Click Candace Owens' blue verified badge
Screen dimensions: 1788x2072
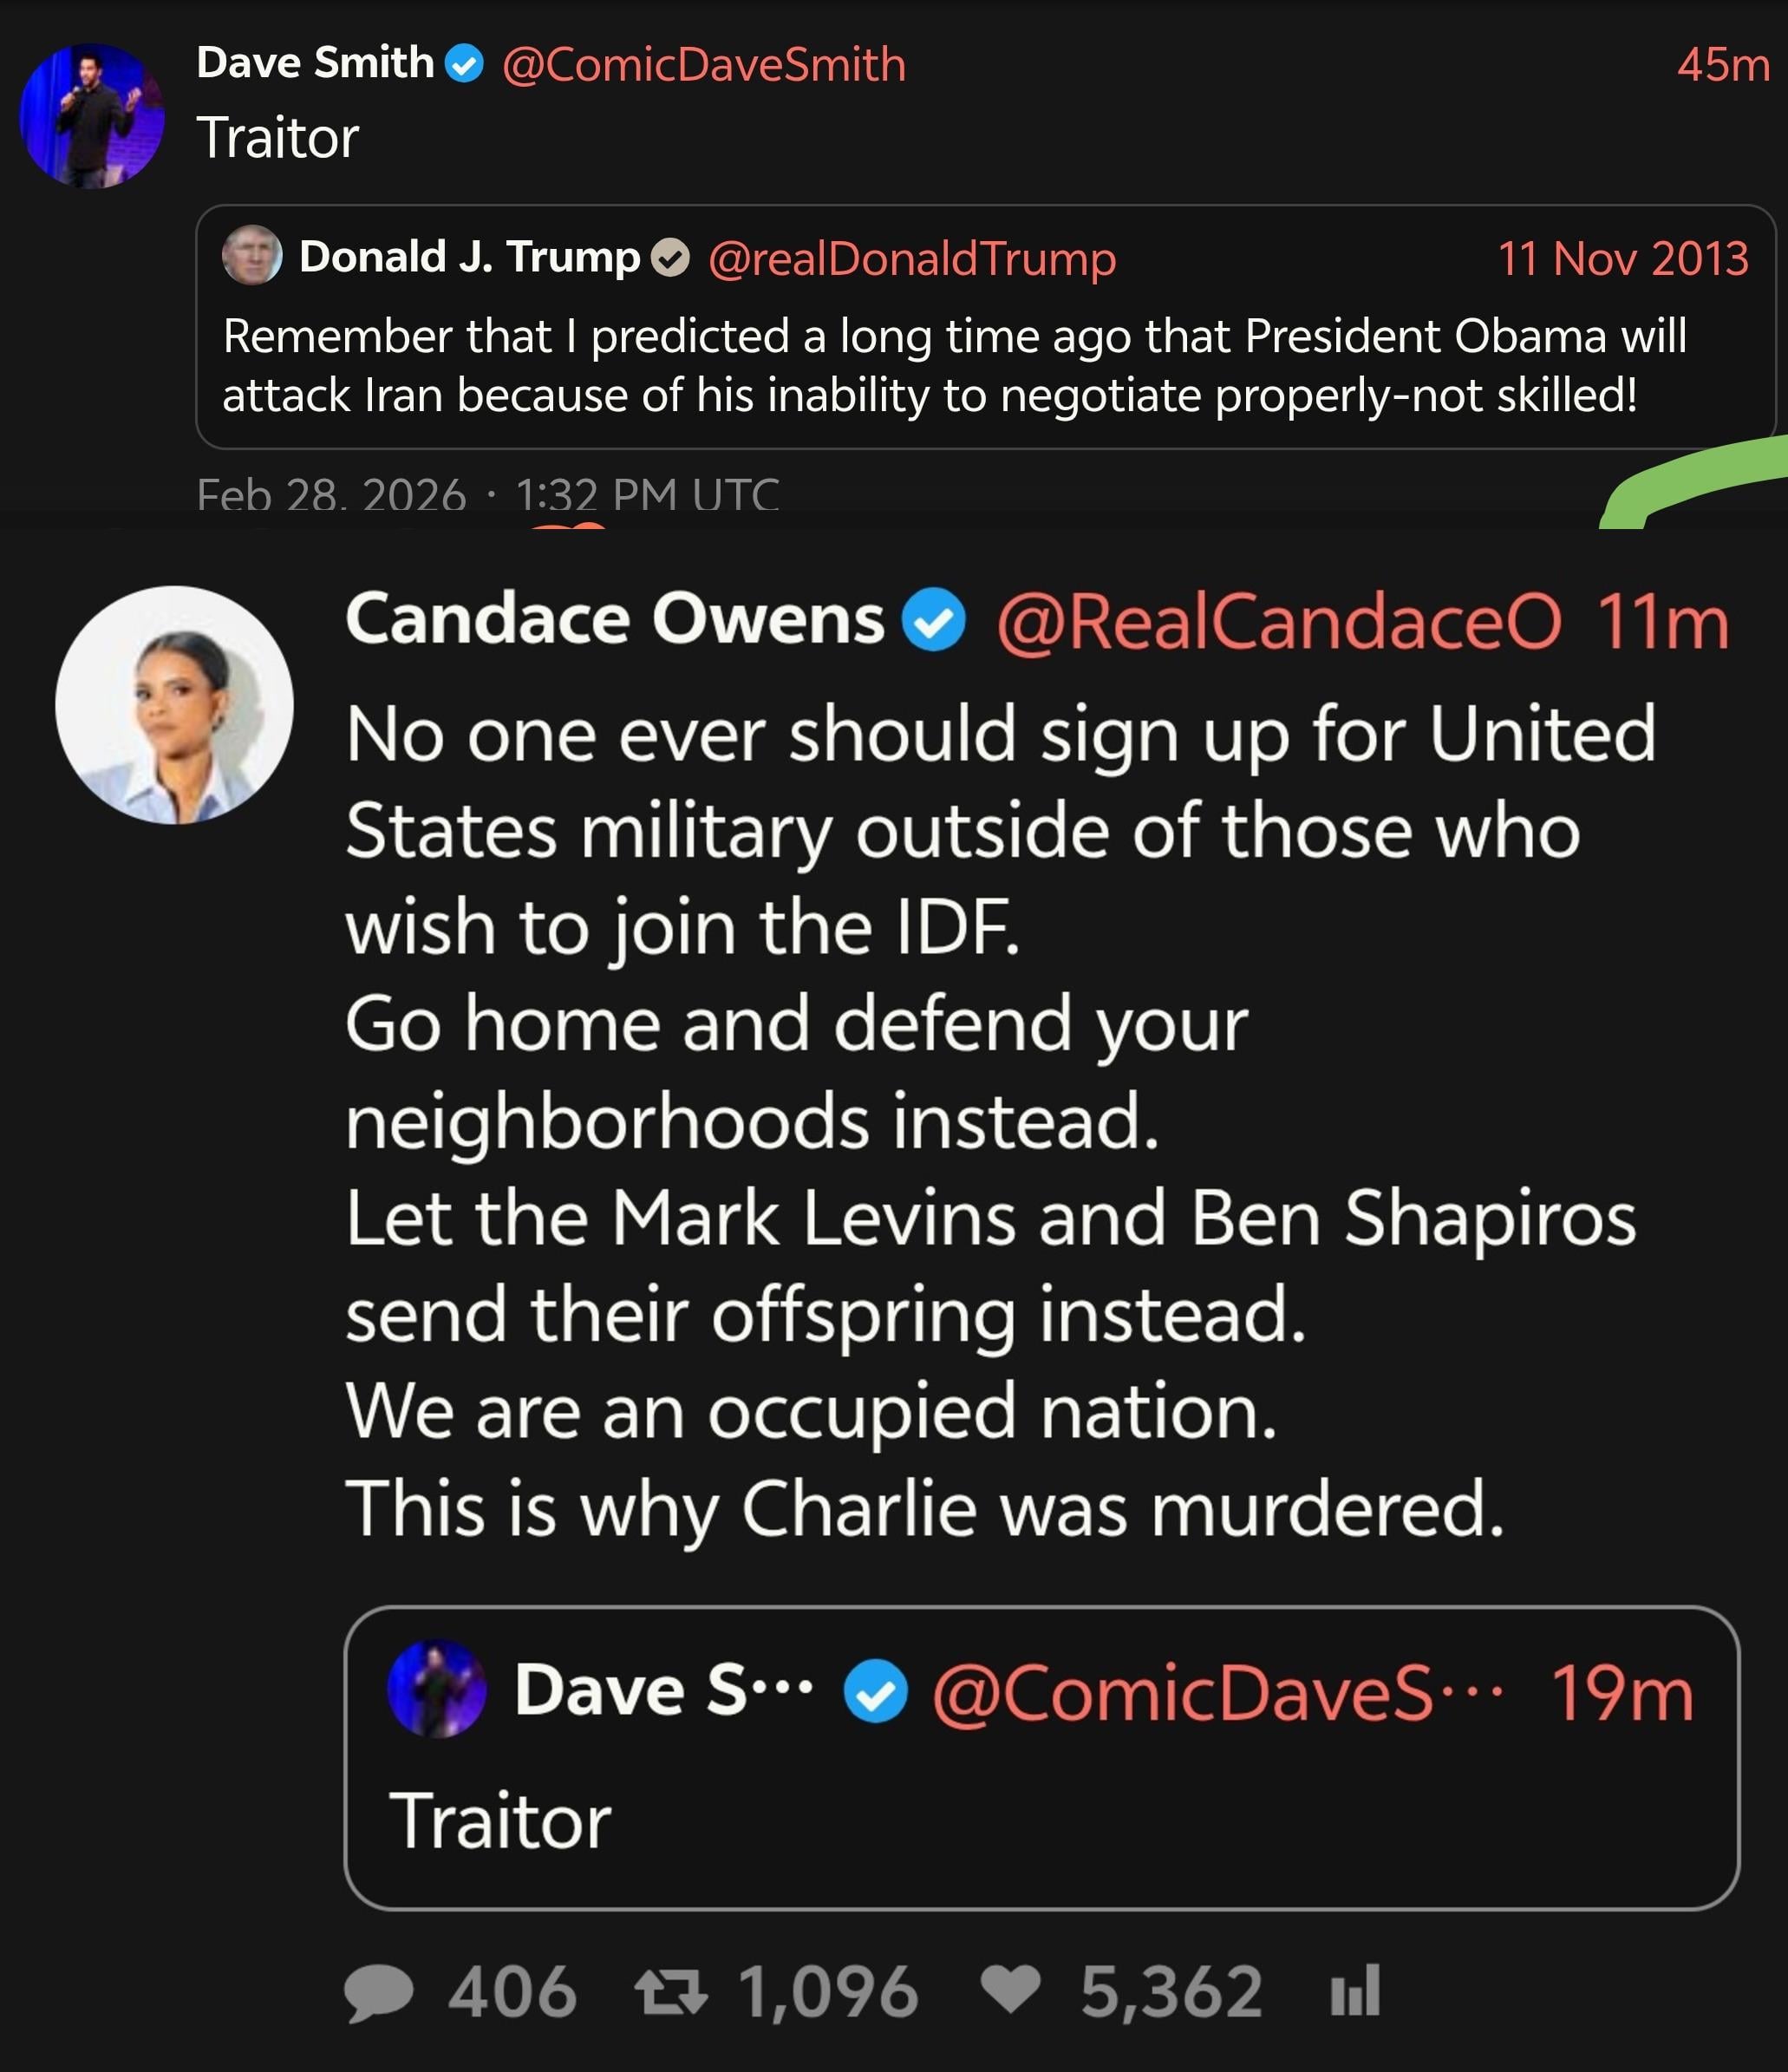point(933,621)
